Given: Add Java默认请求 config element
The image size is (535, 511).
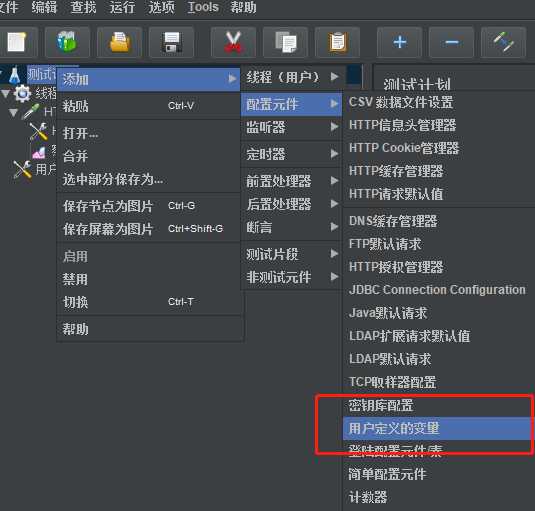Looking at the screenshot, I should [438, 313].
